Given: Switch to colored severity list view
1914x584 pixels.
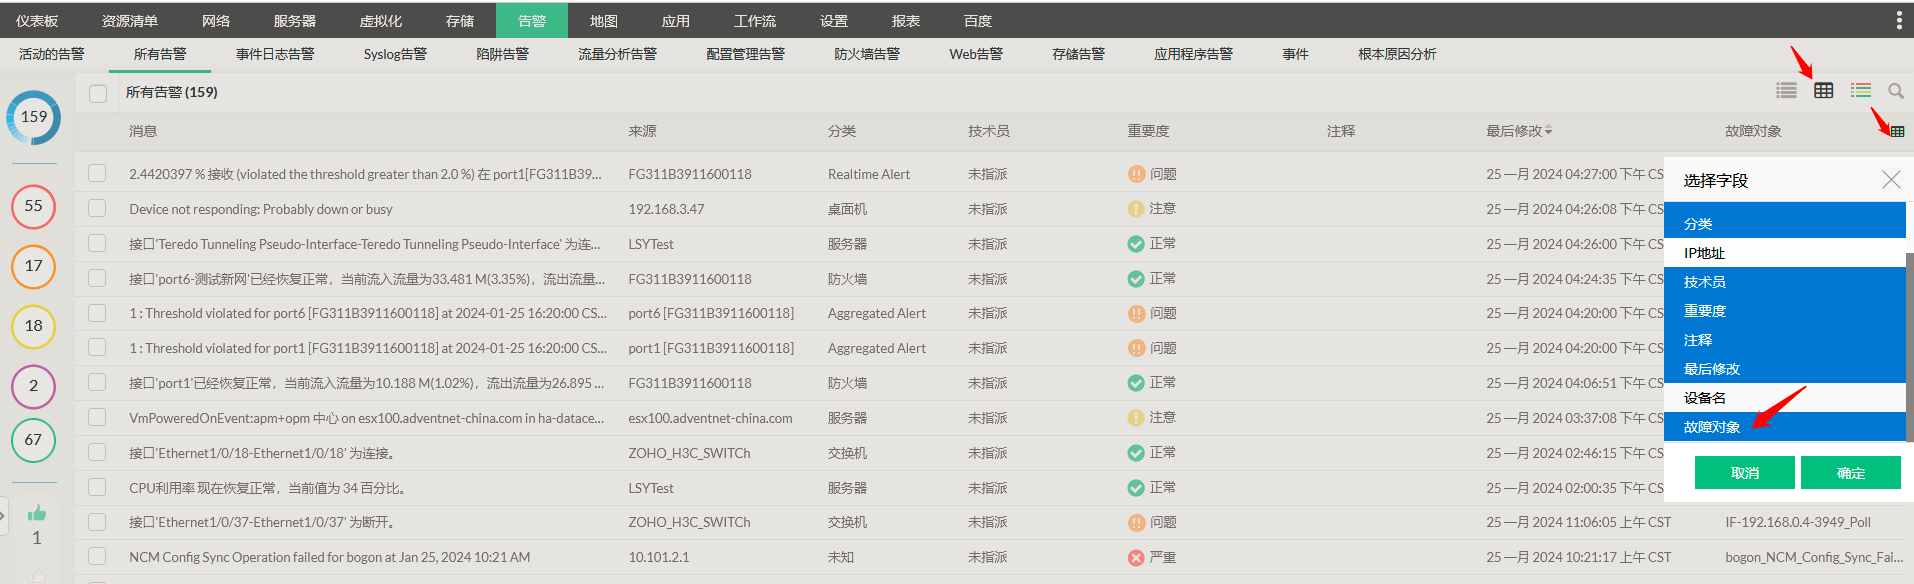Looking at the screenshot, I should (1860, 91).
